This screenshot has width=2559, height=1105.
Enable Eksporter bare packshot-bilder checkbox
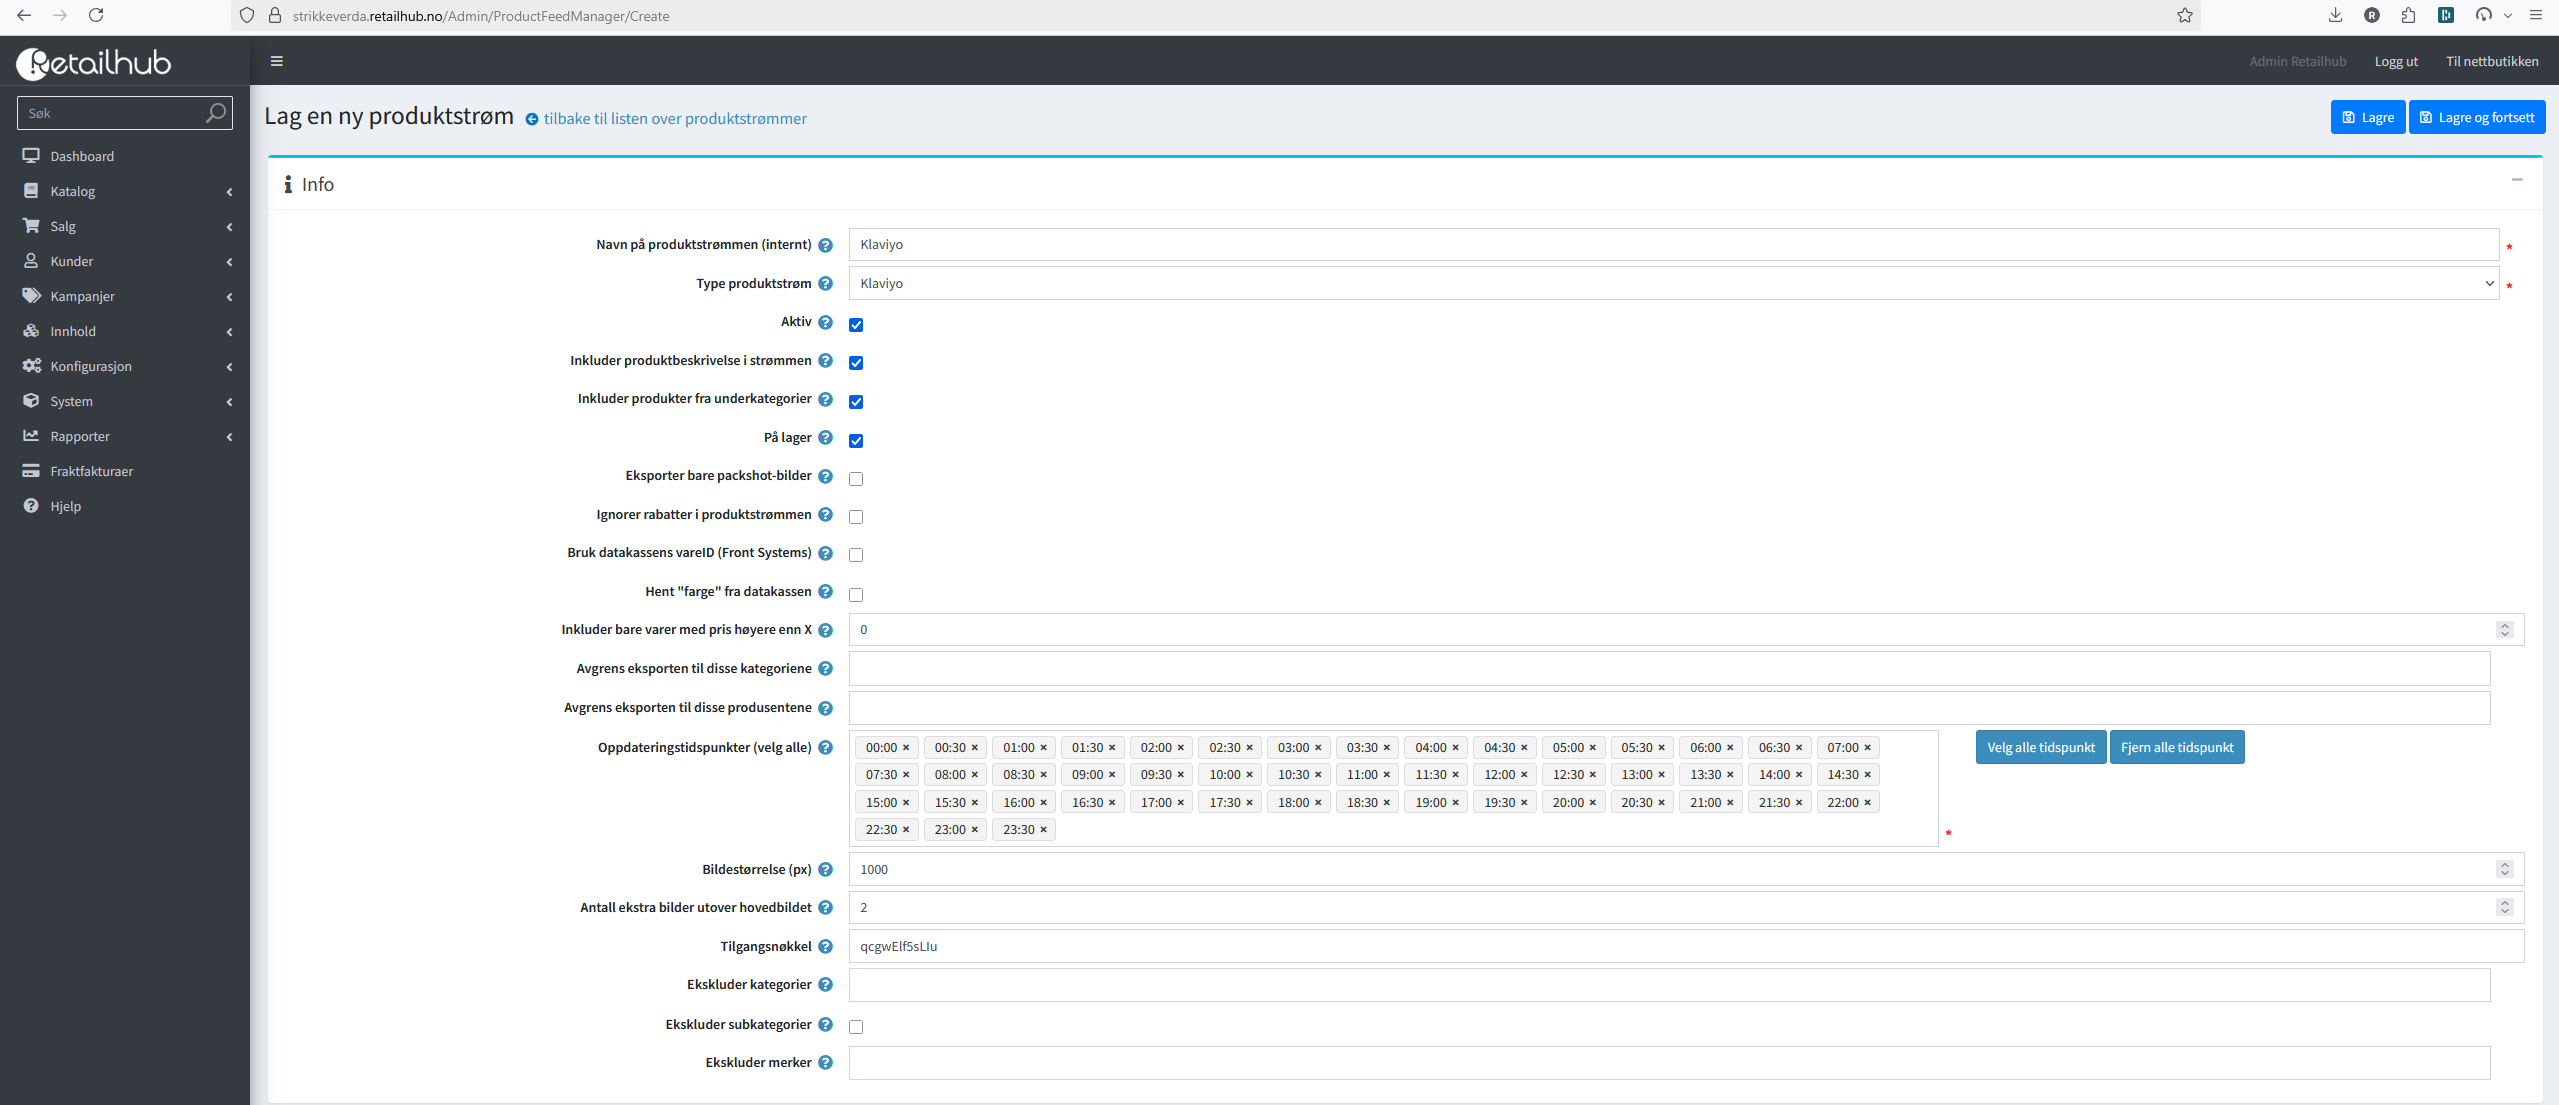[856, 478]
